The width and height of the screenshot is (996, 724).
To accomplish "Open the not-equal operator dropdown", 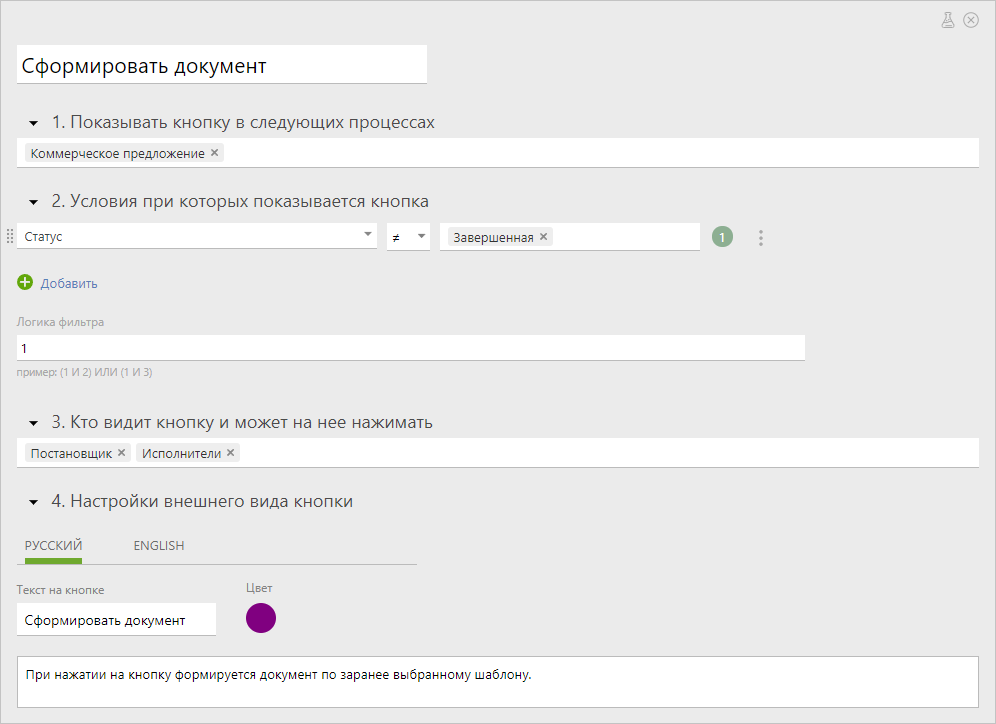I will tap(408, 236).
